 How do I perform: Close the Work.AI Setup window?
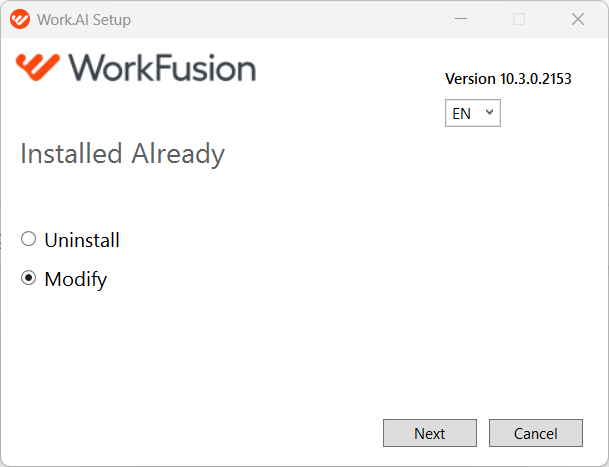click(x=578, y=19)
